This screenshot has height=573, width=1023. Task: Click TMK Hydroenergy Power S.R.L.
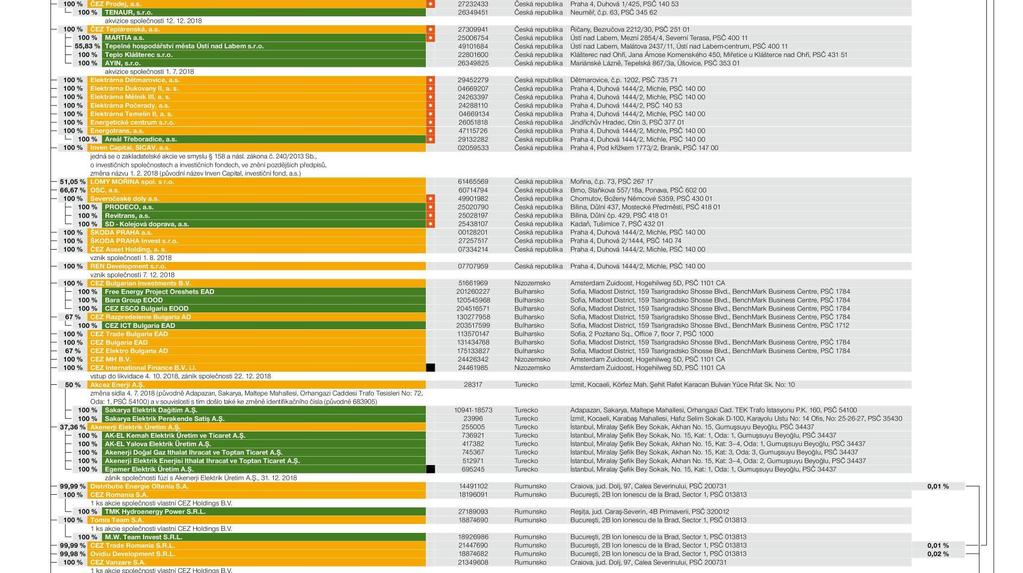(264, 512)
